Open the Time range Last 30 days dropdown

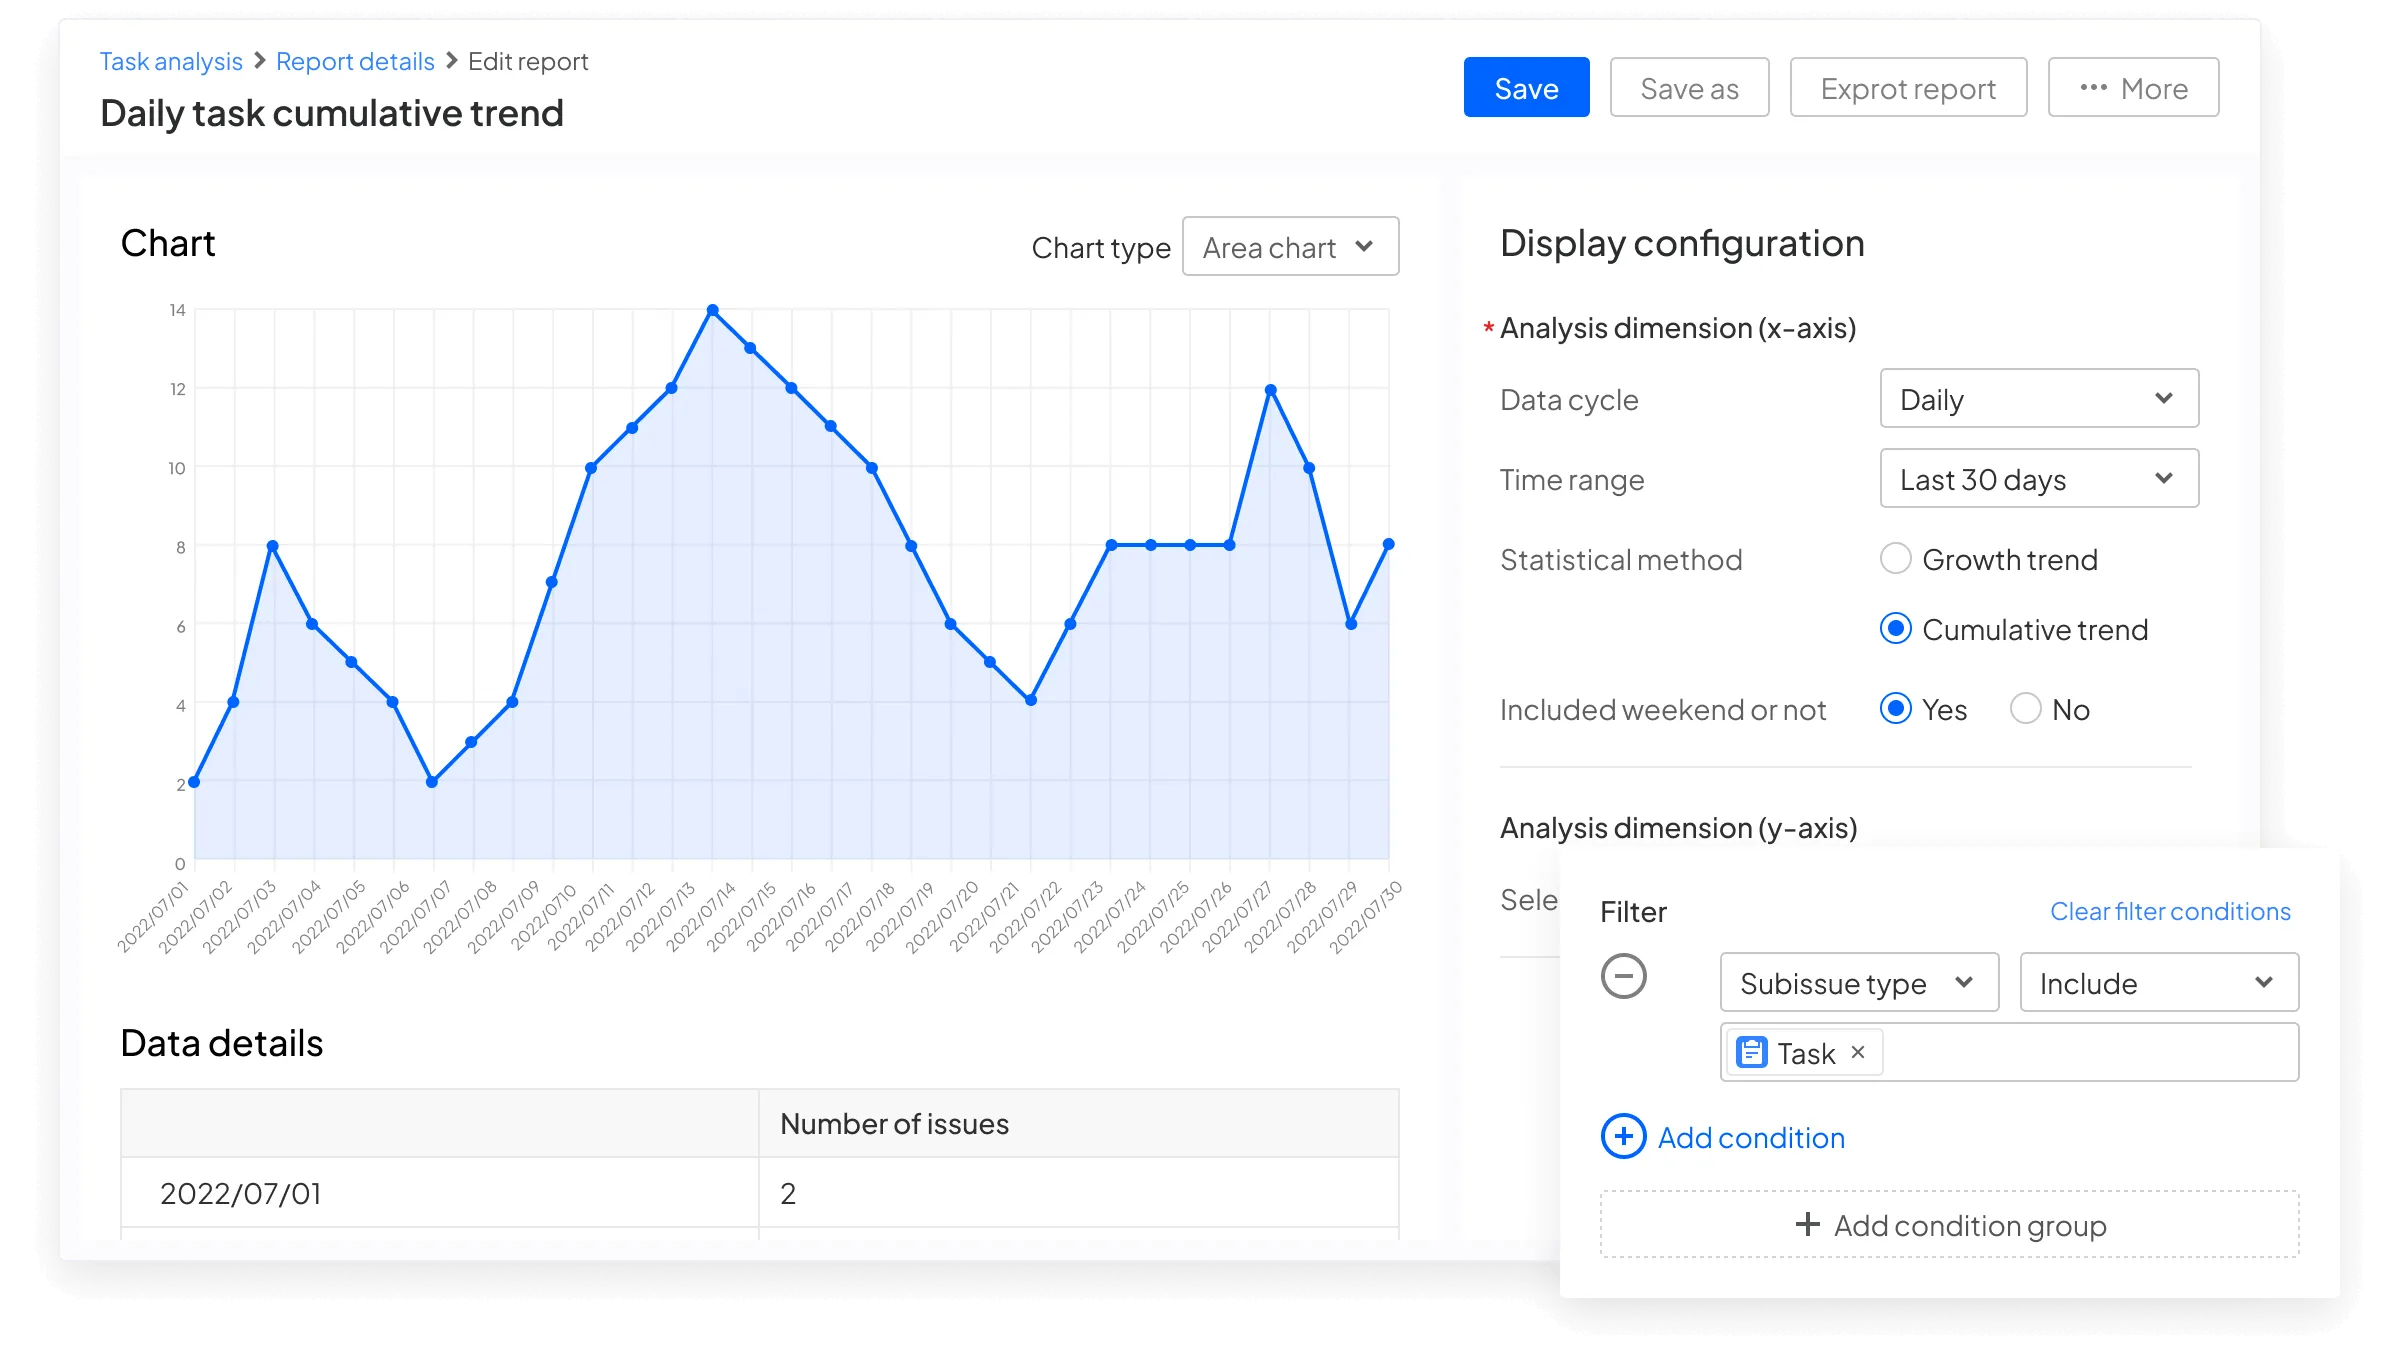2039,479
